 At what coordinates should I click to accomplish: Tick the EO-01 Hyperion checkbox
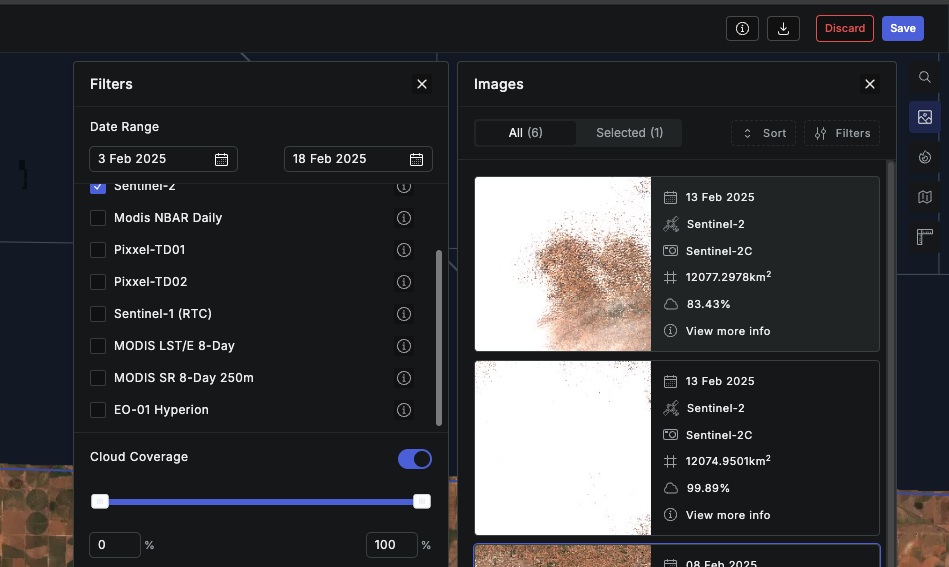(x=97, y=410)
